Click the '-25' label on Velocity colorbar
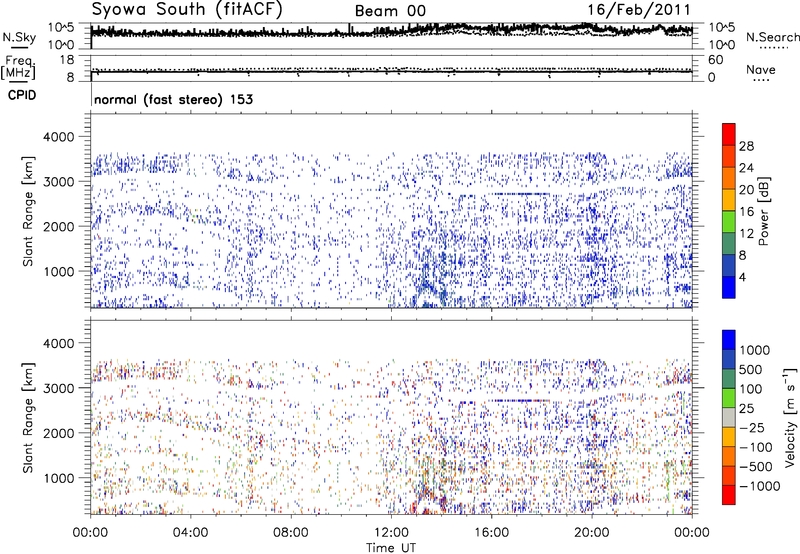800x554 pixels. coord(752,427)
